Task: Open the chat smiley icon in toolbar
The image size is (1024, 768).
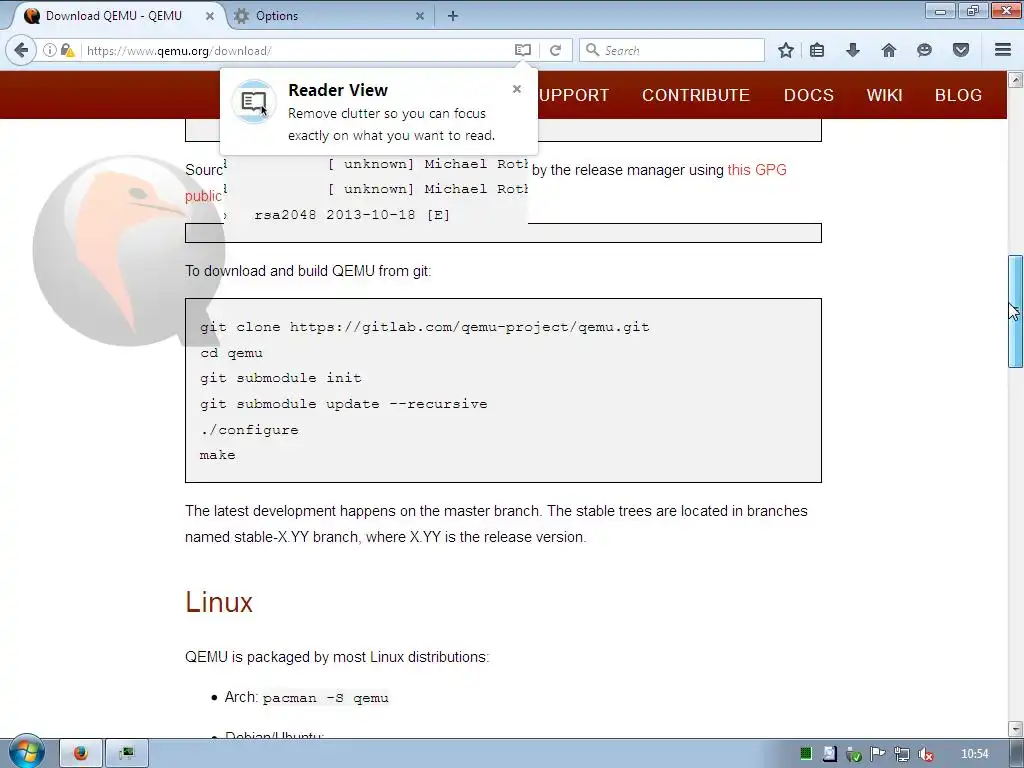Action: (924, 50)
